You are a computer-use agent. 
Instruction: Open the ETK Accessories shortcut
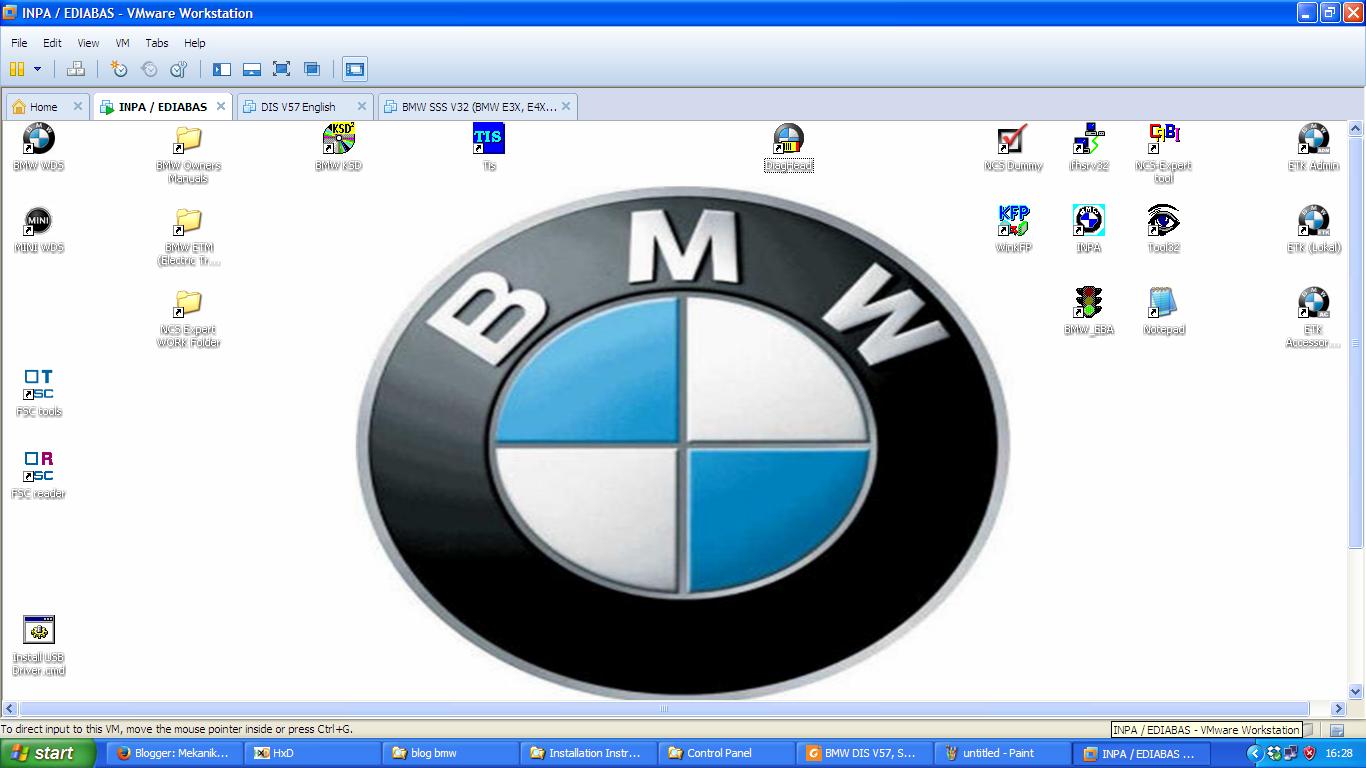[x=1313, y=318]
